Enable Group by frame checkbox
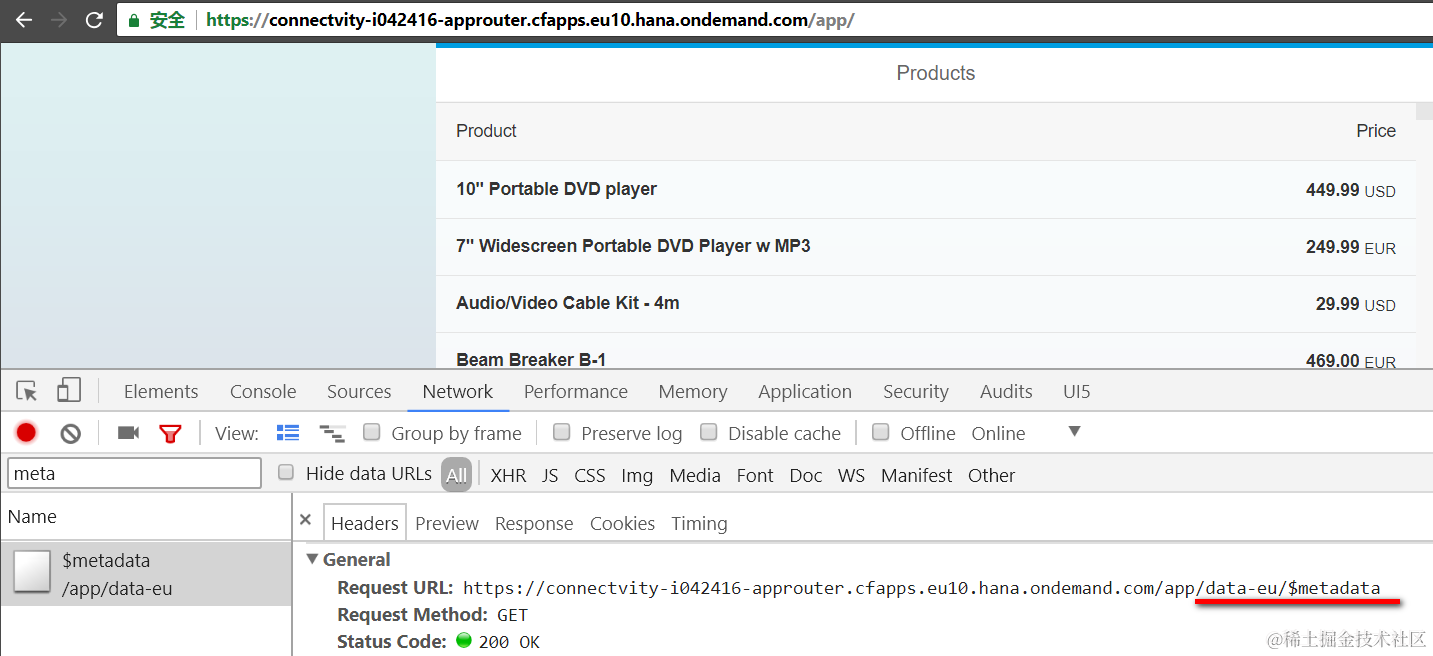1433x656 pixels. click(372, 432)
